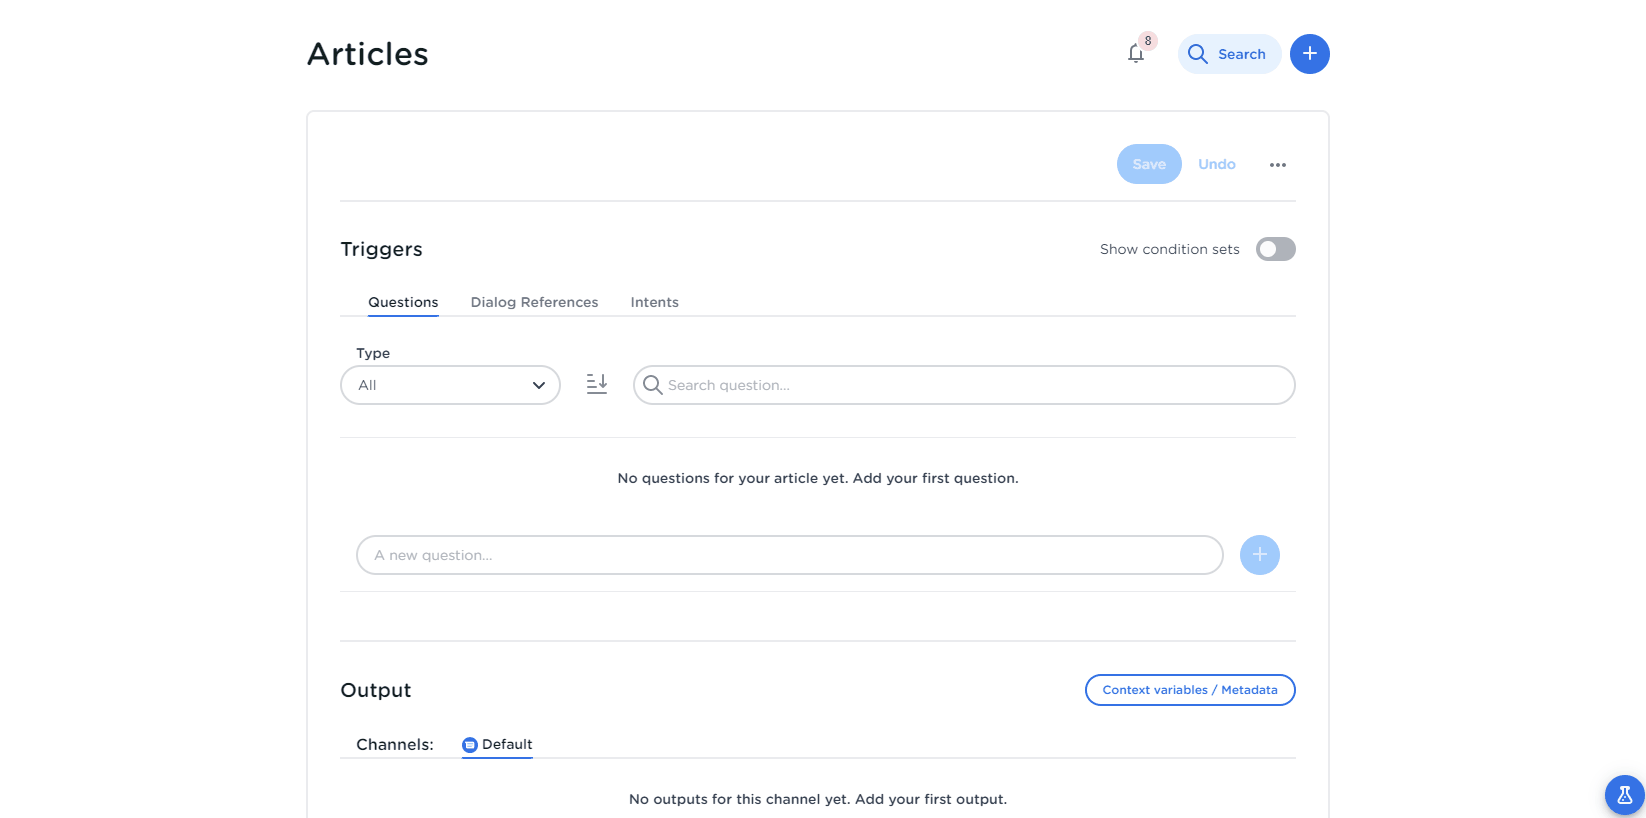Open the flask test icon
The height and width of the screenshot is (818, 1646).
tap(1624, 795)
